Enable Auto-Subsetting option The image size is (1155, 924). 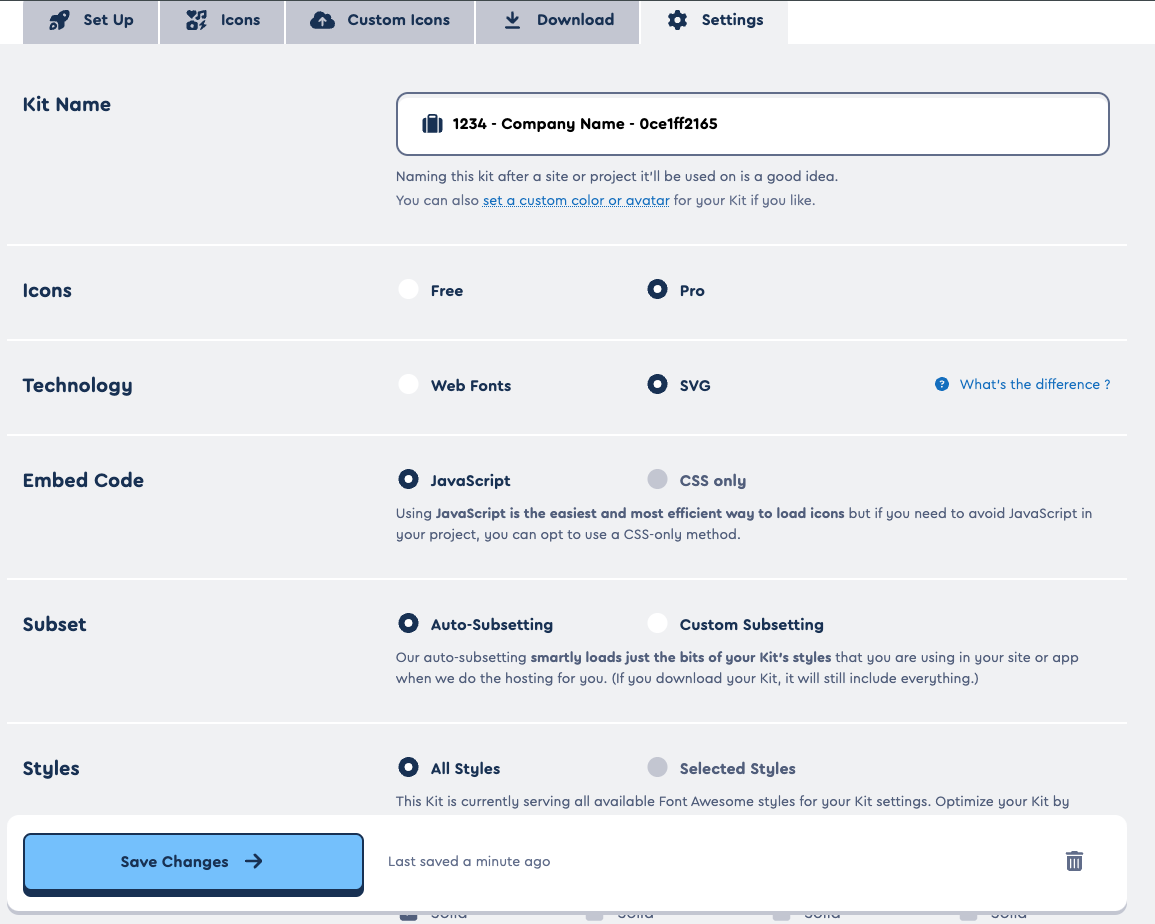[x=408, y=623]
